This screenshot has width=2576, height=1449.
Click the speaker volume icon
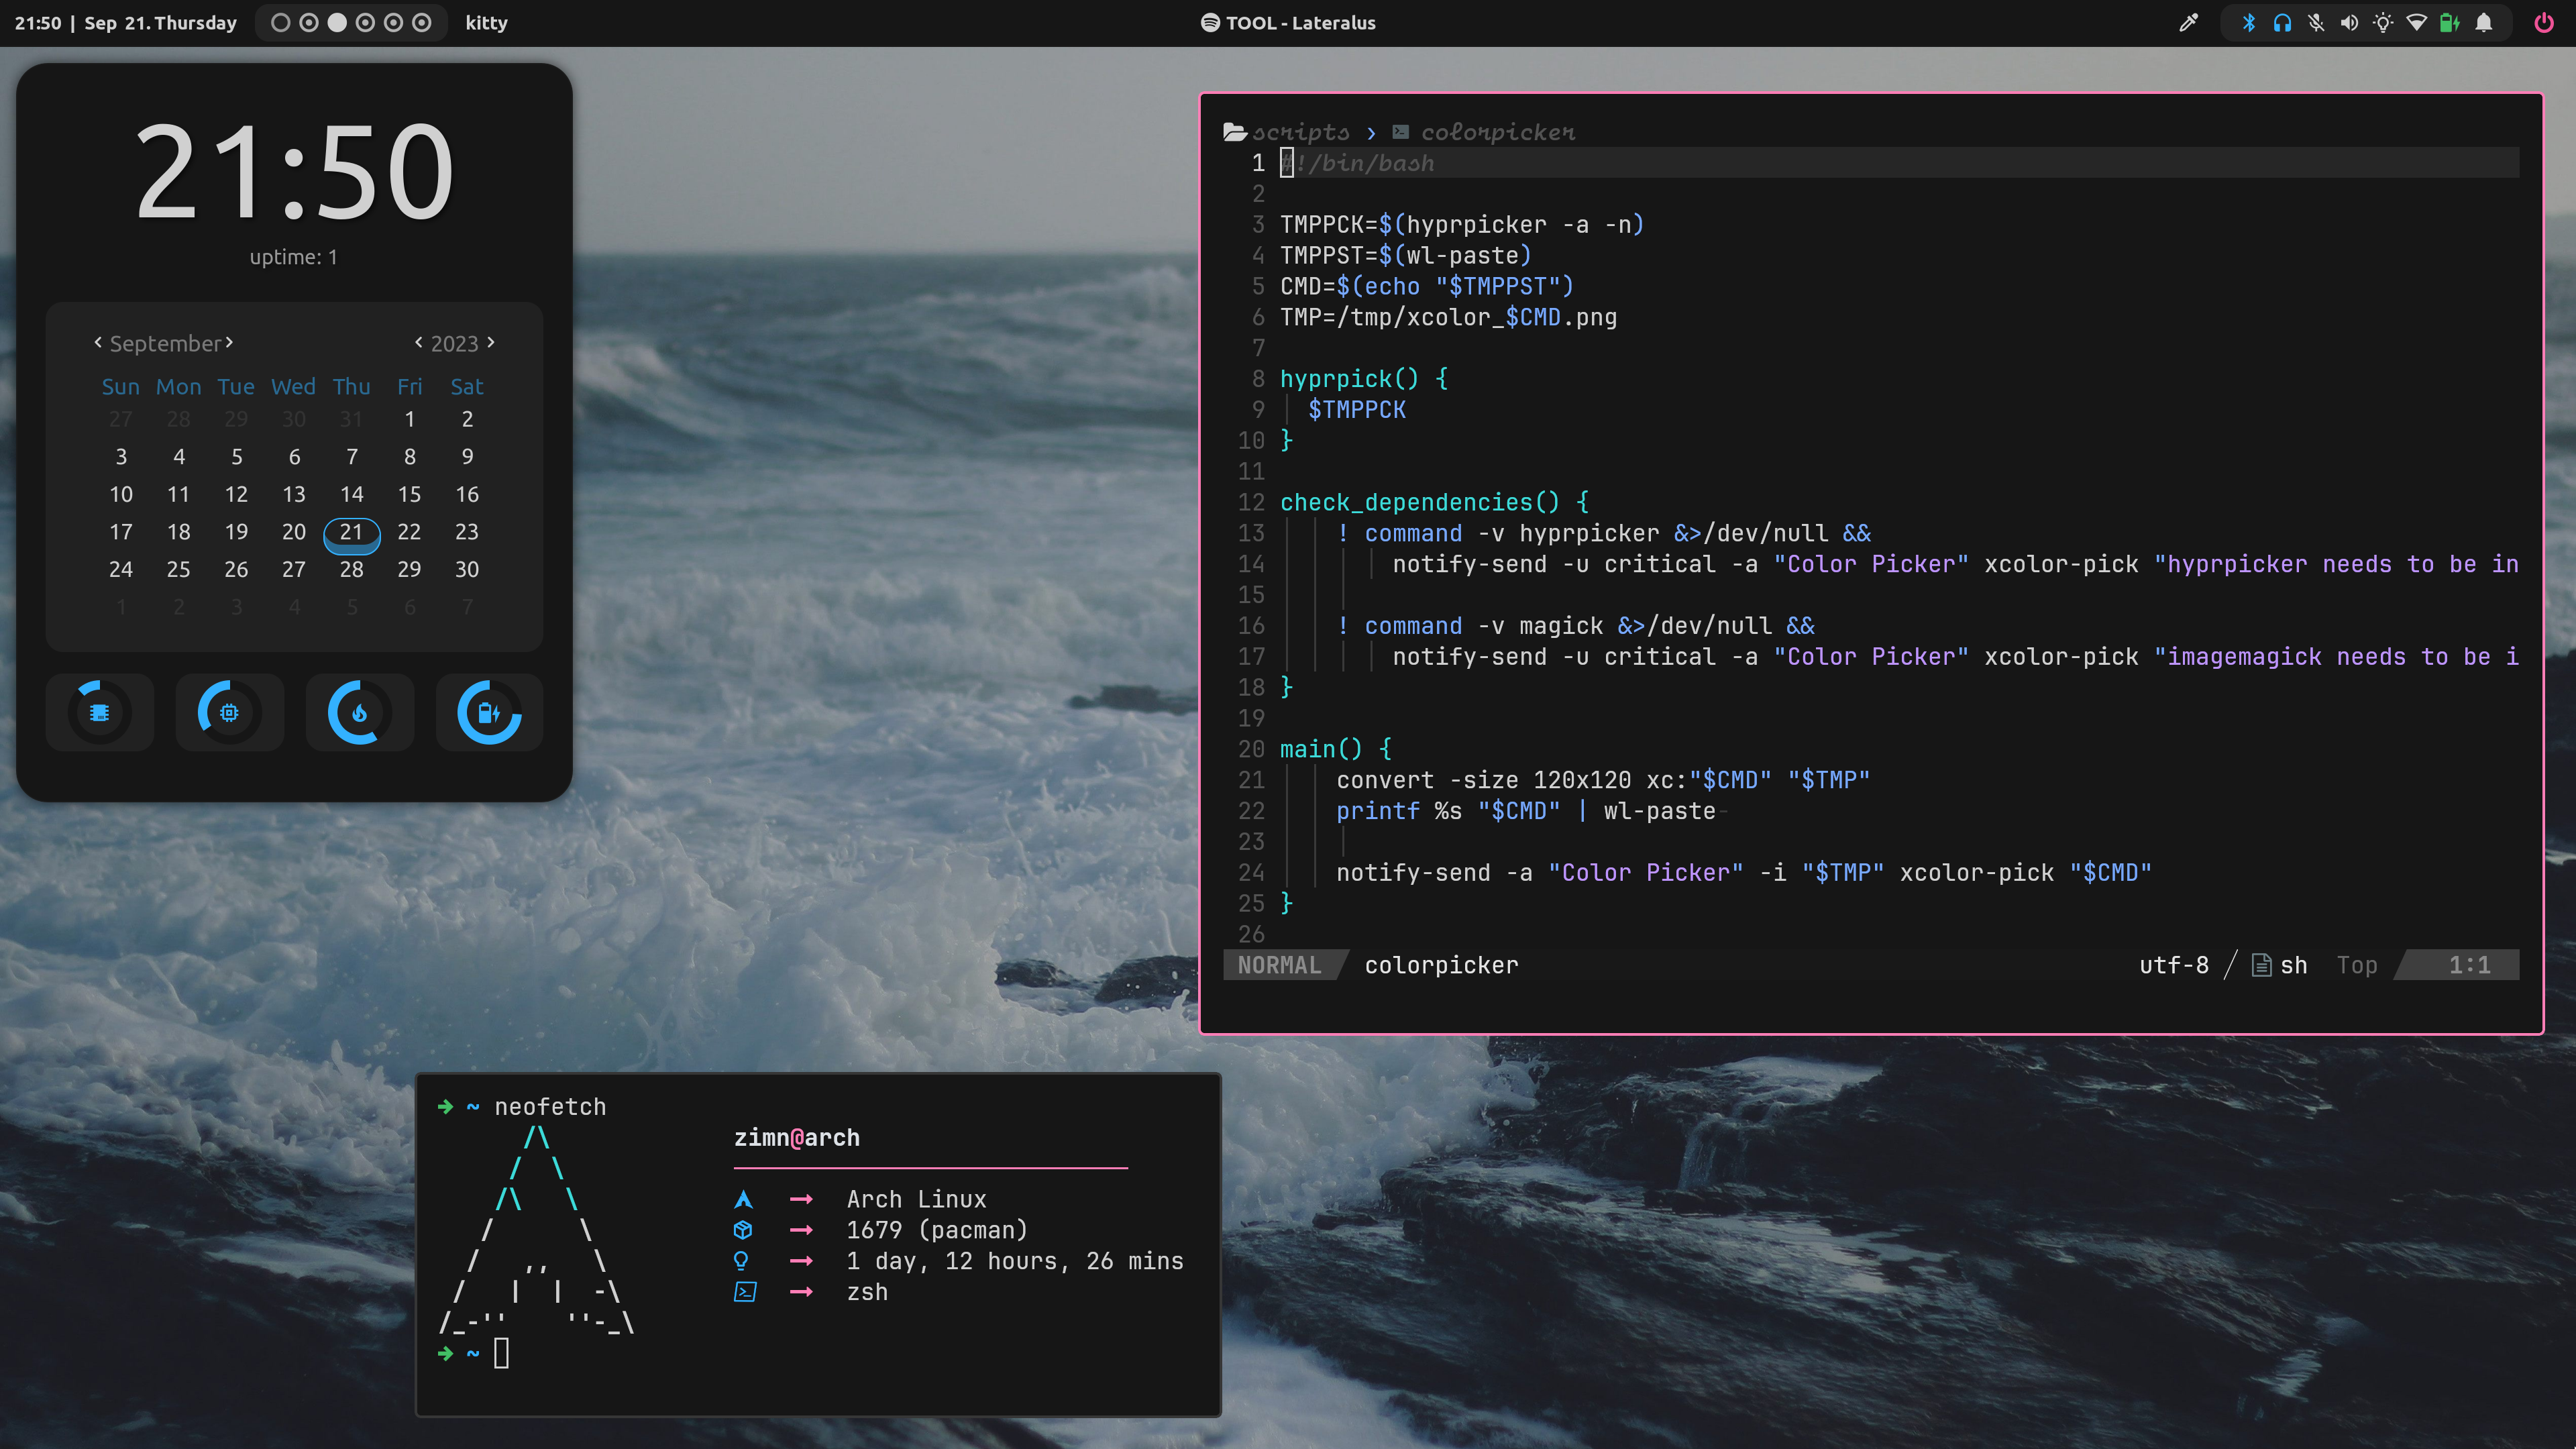click(x=2349, y=23)
